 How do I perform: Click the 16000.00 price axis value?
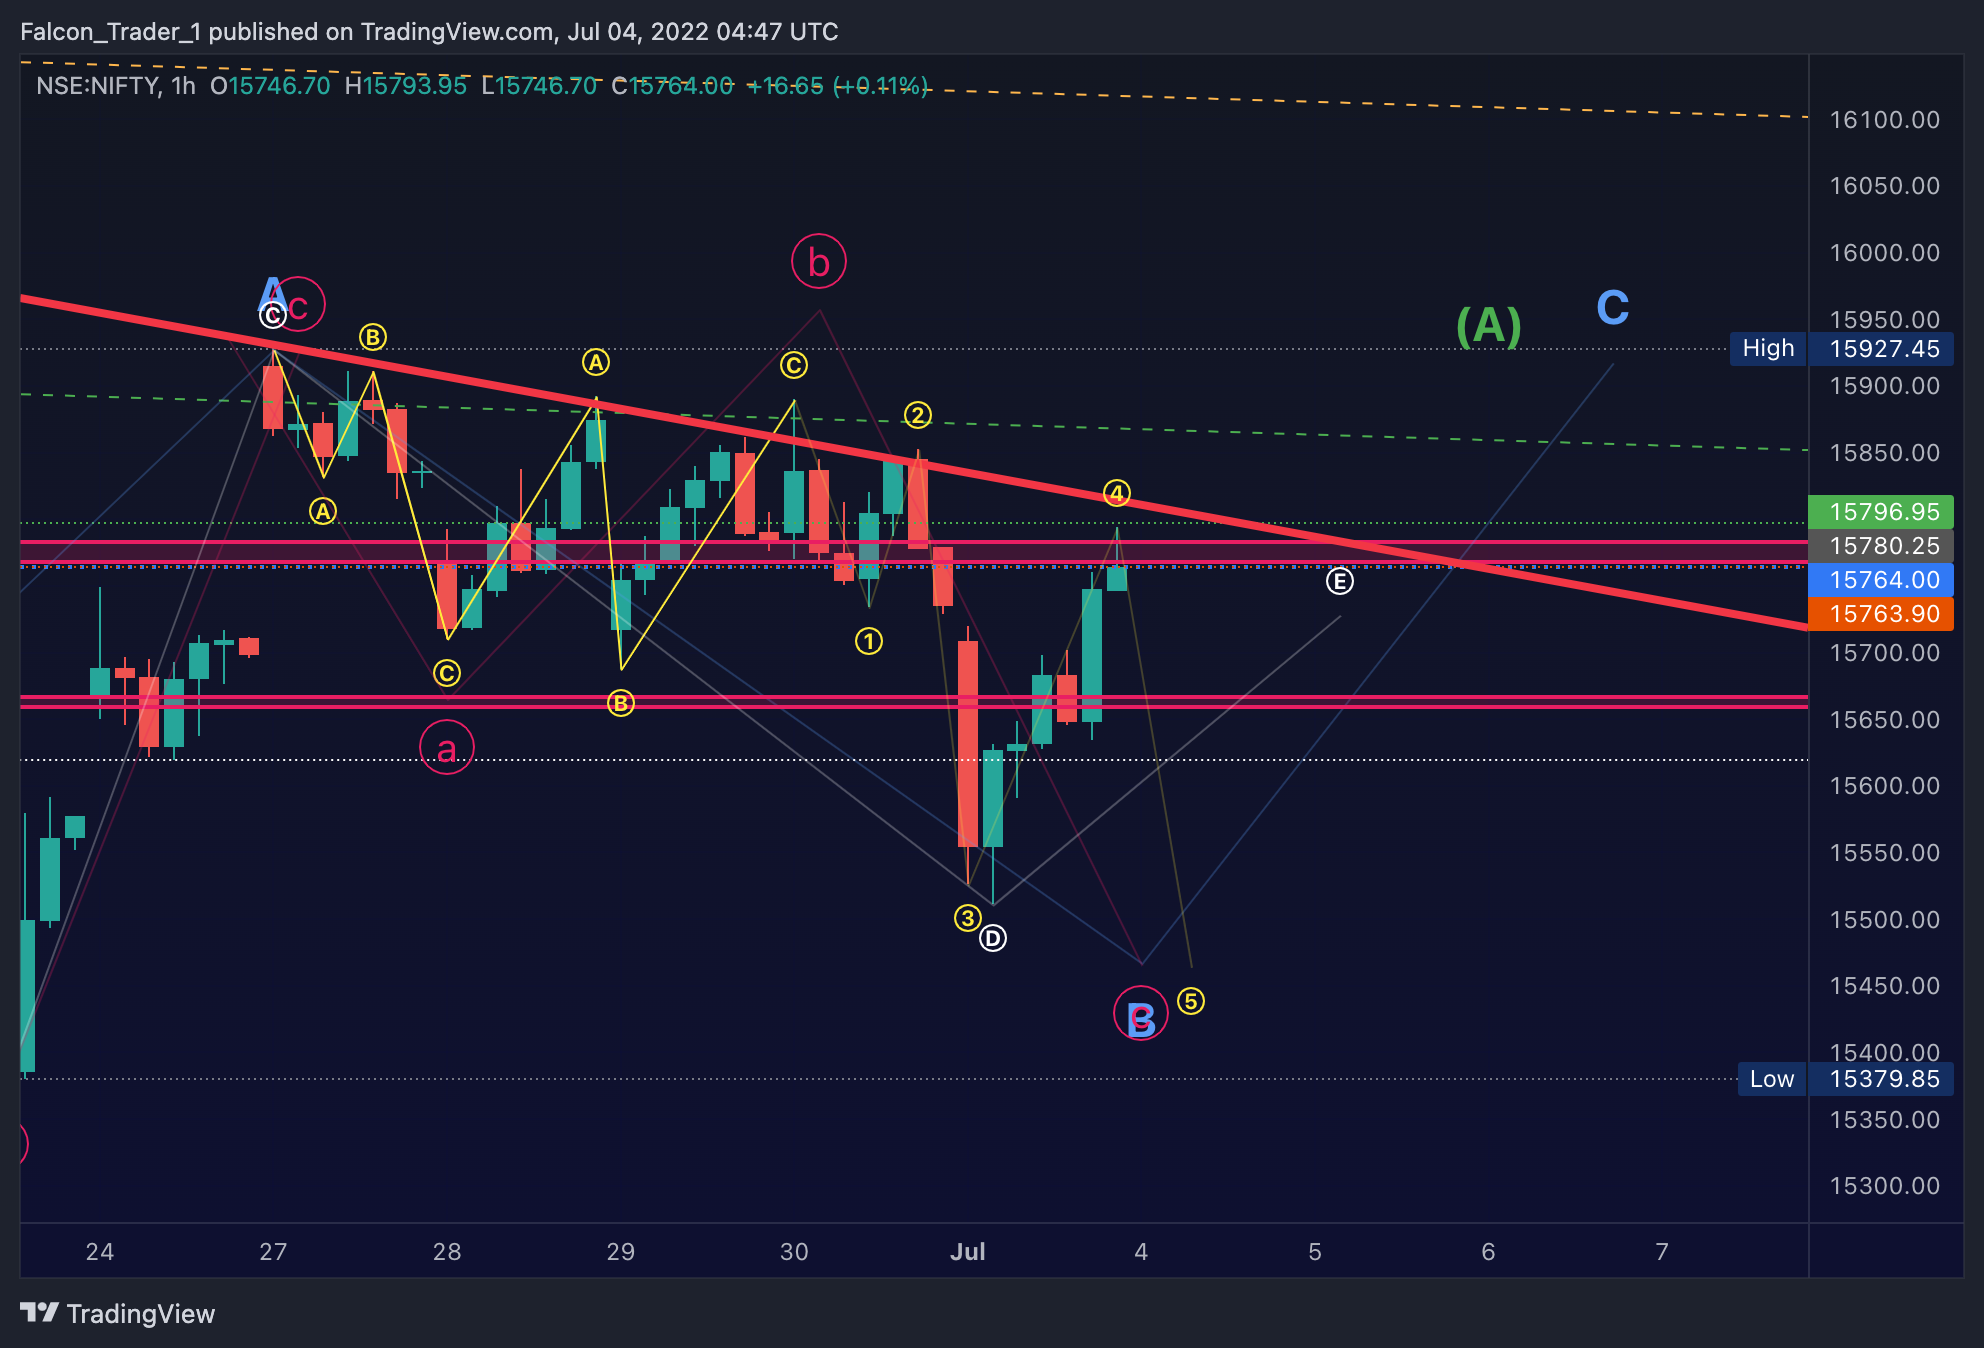click(1885, 253)
